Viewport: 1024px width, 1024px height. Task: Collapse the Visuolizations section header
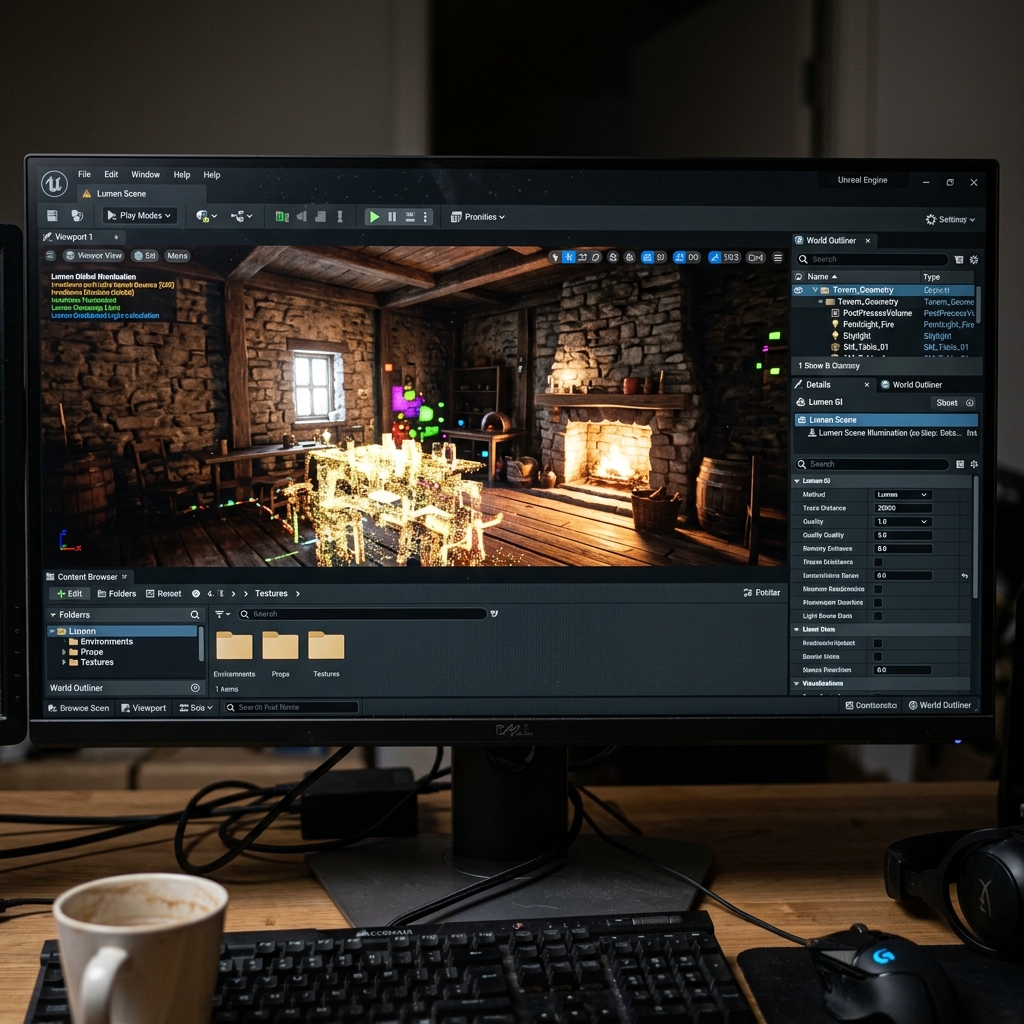click(x=797, y=684)
